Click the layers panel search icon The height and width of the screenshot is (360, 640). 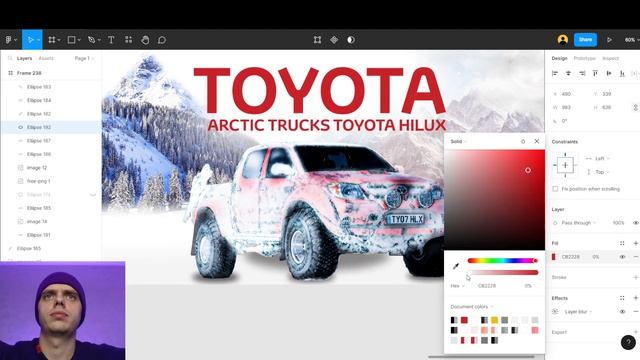(x=10, y=58)
